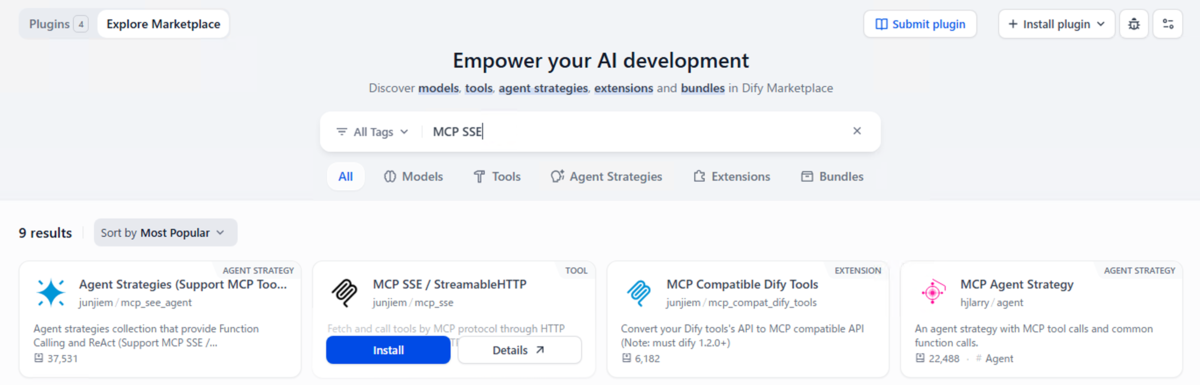Click the MCP Compatible Dify Tools icon
This screenshot has height=385, width=1200.
click(639, 292)
